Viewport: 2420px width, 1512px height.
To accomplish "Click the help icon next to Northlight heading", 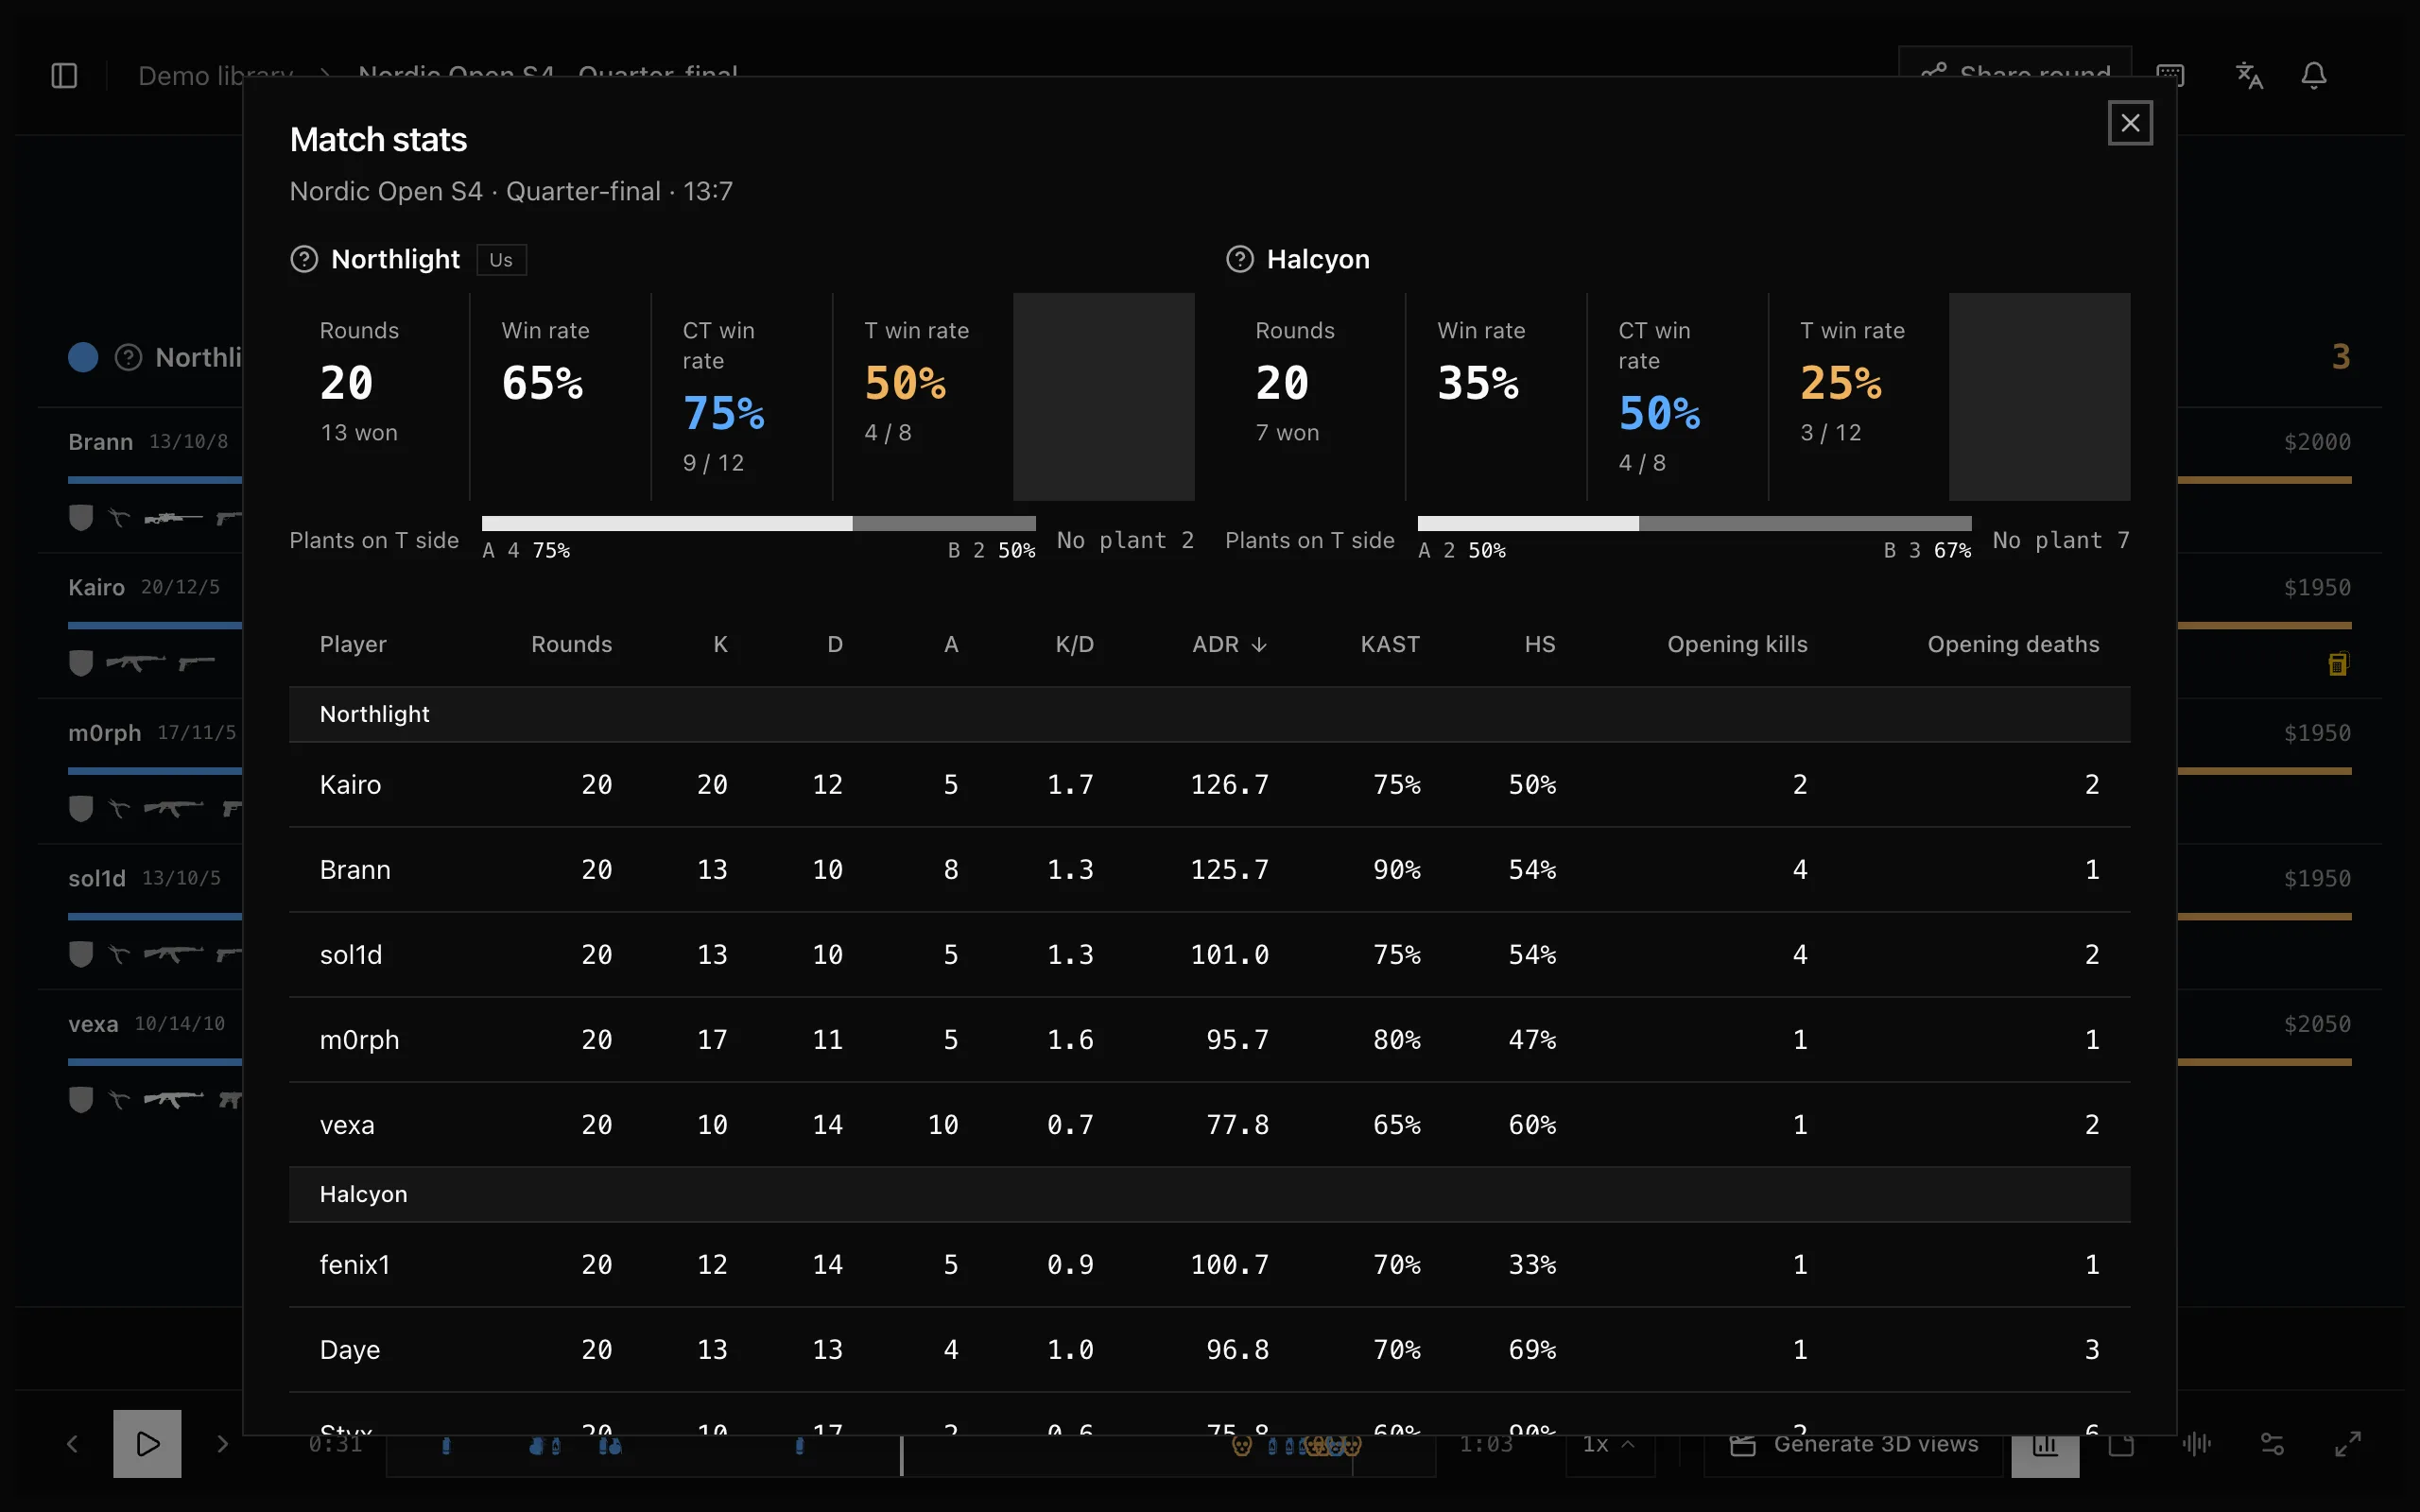I will pos(304,259).
